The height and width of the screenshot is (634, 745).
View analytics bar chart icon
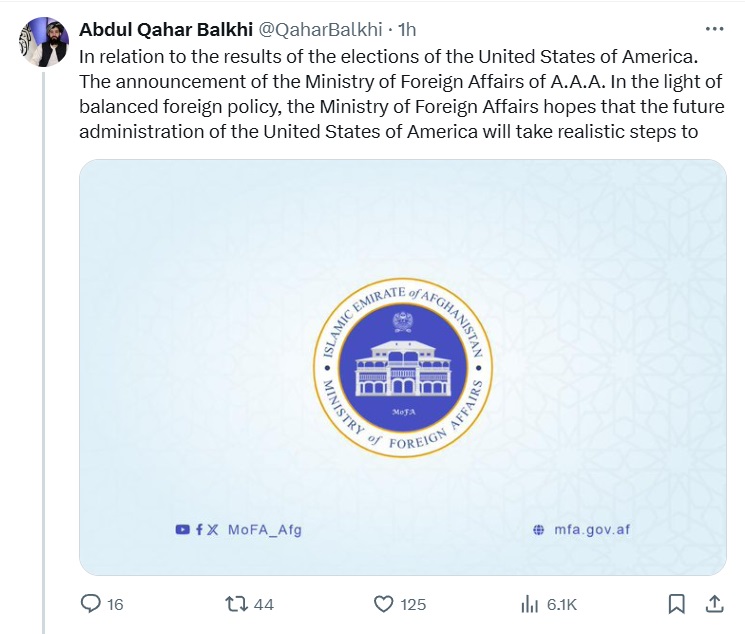click(x=530, y=605)
